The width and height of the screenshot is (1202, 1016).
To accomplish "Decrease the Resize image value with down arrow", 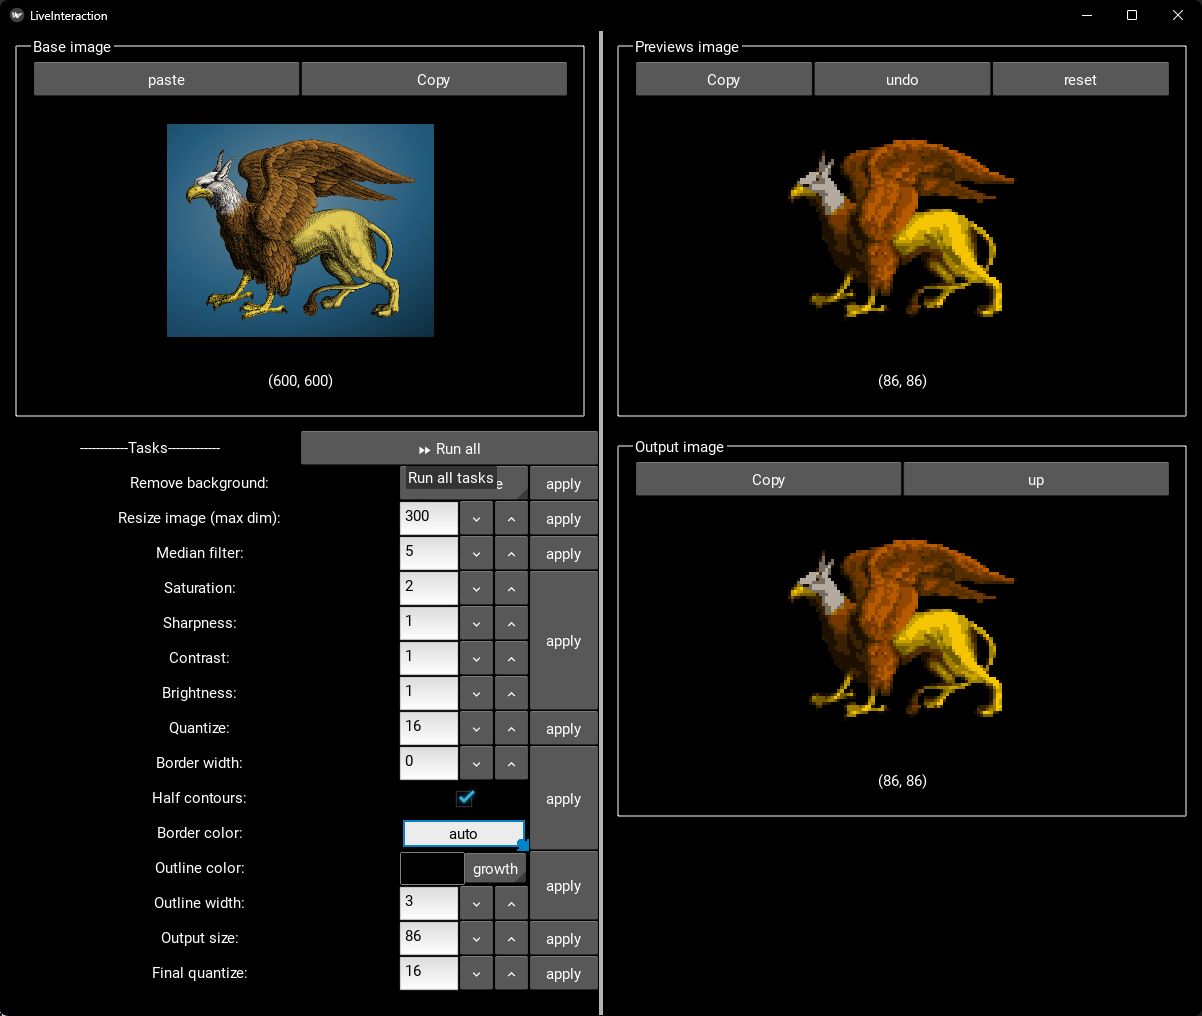I will (x=476, y=519).
